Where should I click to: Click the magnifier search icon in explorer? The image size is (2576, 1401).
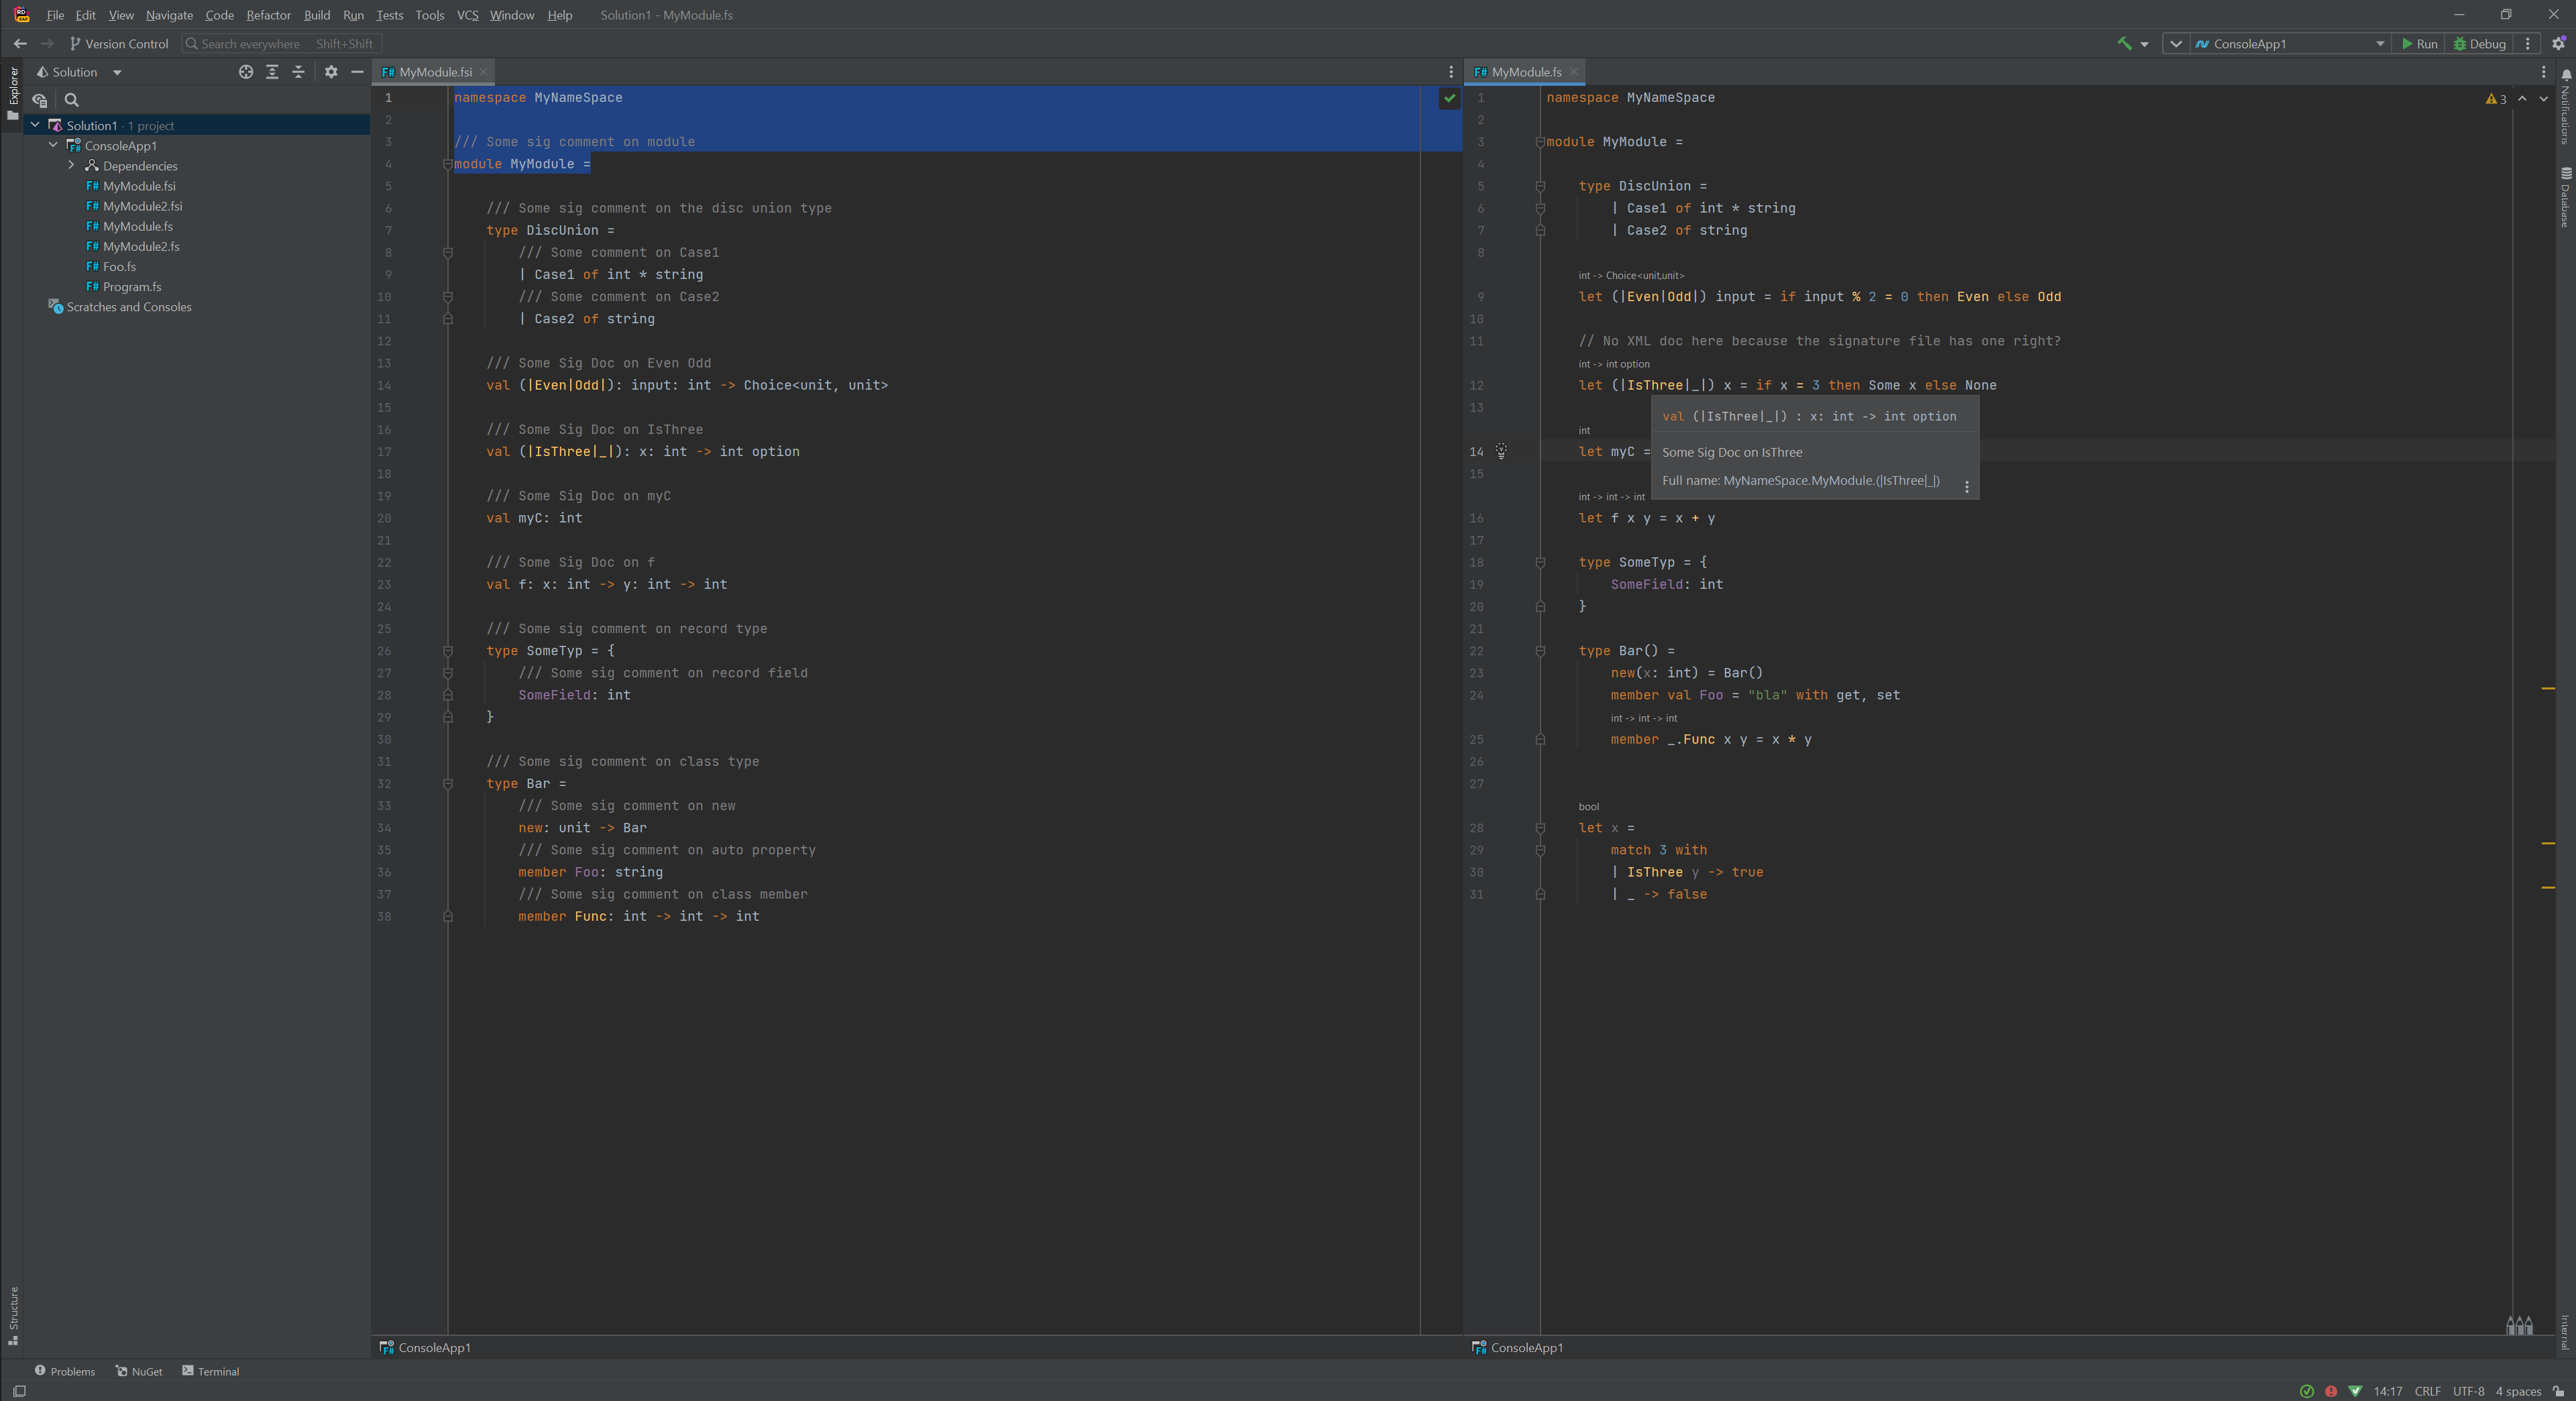click(x=72, y=100)
